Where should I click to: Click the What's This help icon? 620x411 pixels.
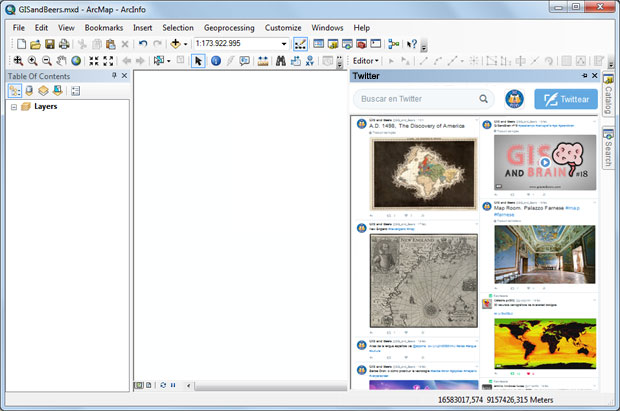pyautogui.click(x=412, y=44)
